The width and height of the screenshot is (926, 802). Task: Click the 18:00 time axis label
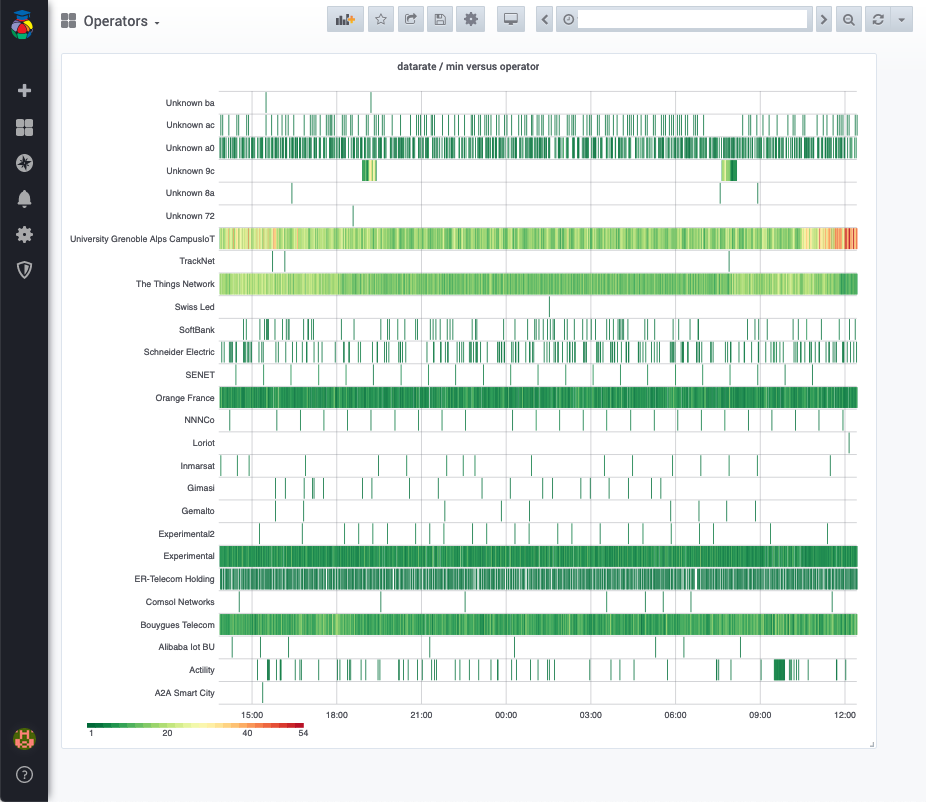pos(337,715)
